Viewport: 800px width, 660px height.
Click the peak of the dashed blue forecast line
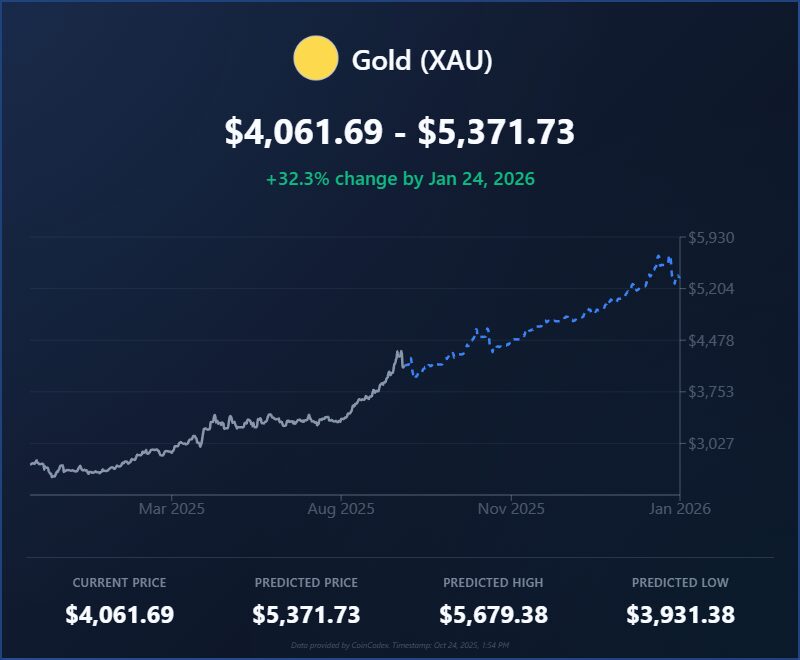click(659, 257)
